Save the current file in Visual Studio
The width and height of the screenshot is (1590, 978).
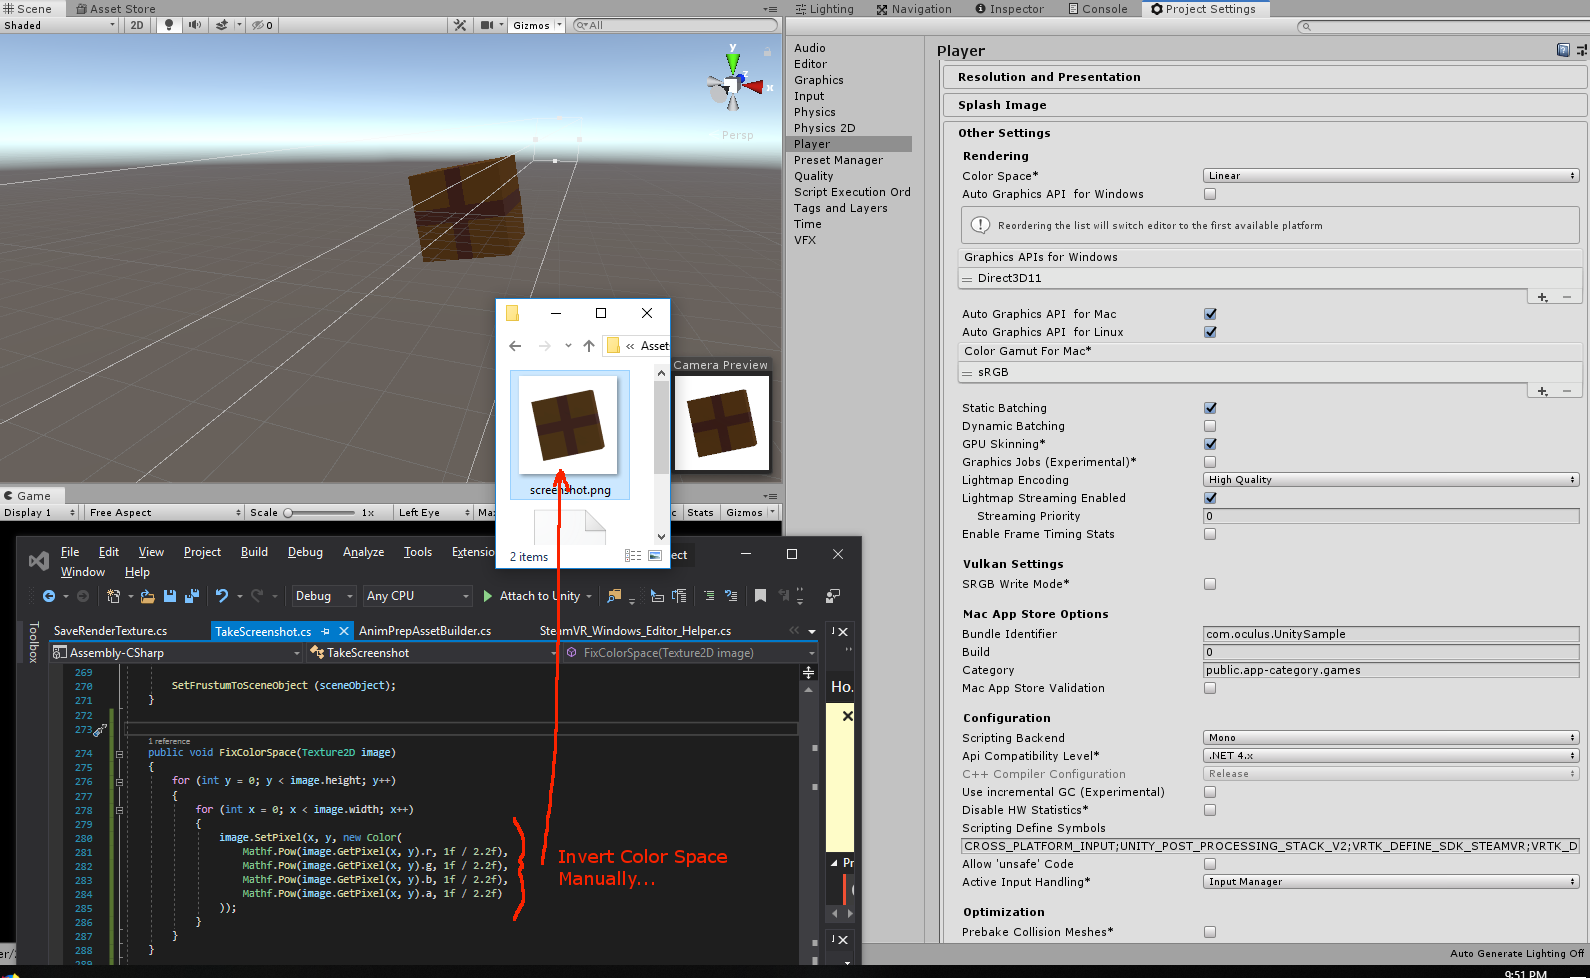(x=170, y=596)
